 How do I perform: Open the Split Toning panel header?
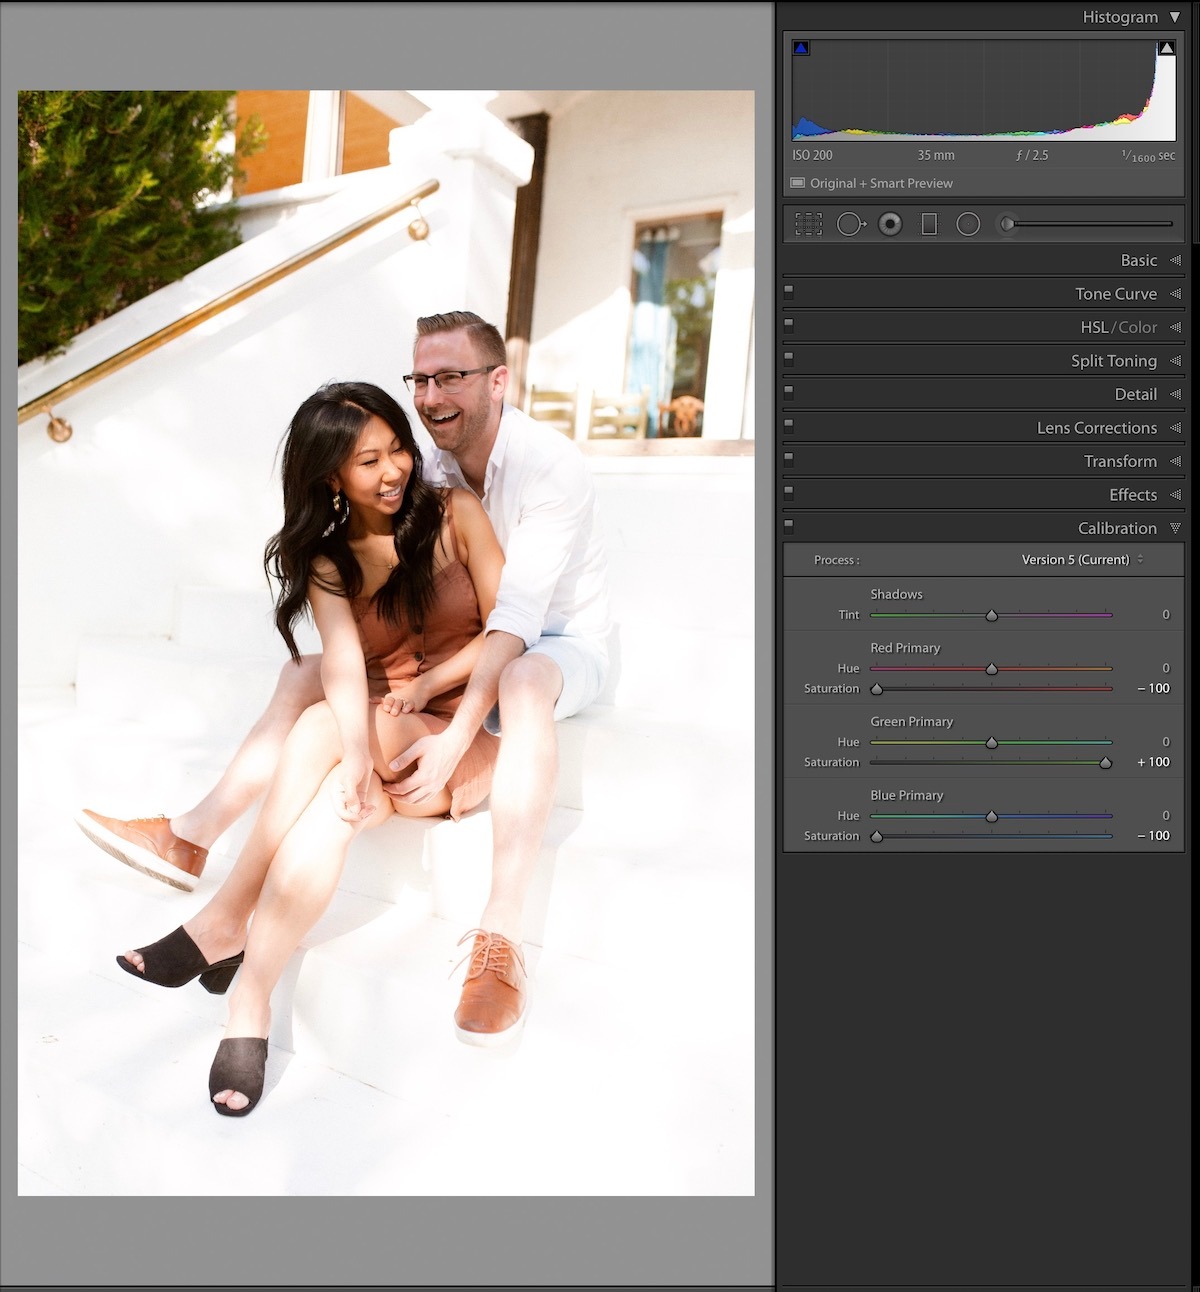[x=1113, y=361]
